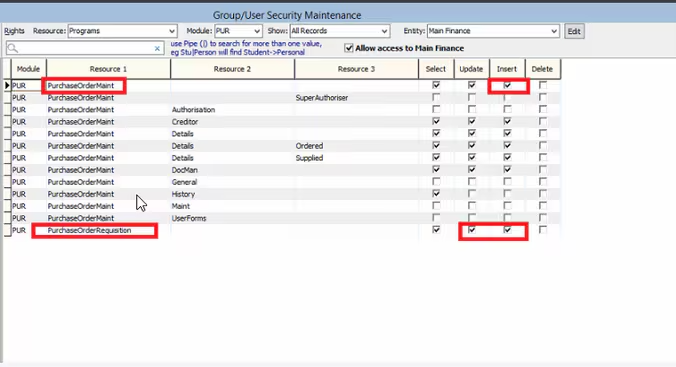The width and height of the screenshot is (676, 367).
Task: Open the Entity dropdown showing Main Finance
Action: (x=493, y=31)
